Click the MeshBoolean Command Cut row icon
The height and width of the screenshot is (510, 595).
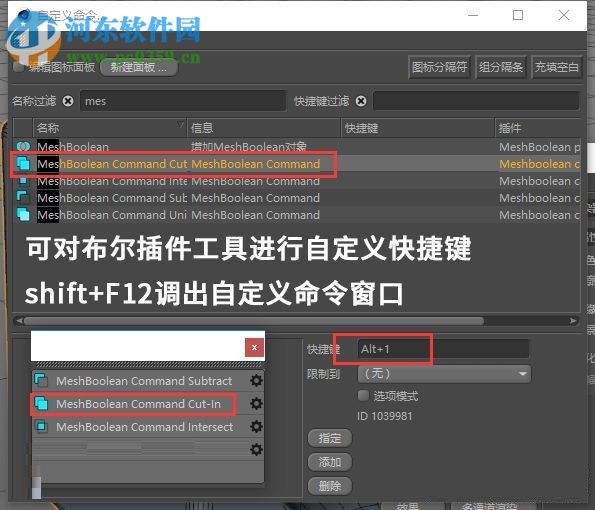click(23, 164)
